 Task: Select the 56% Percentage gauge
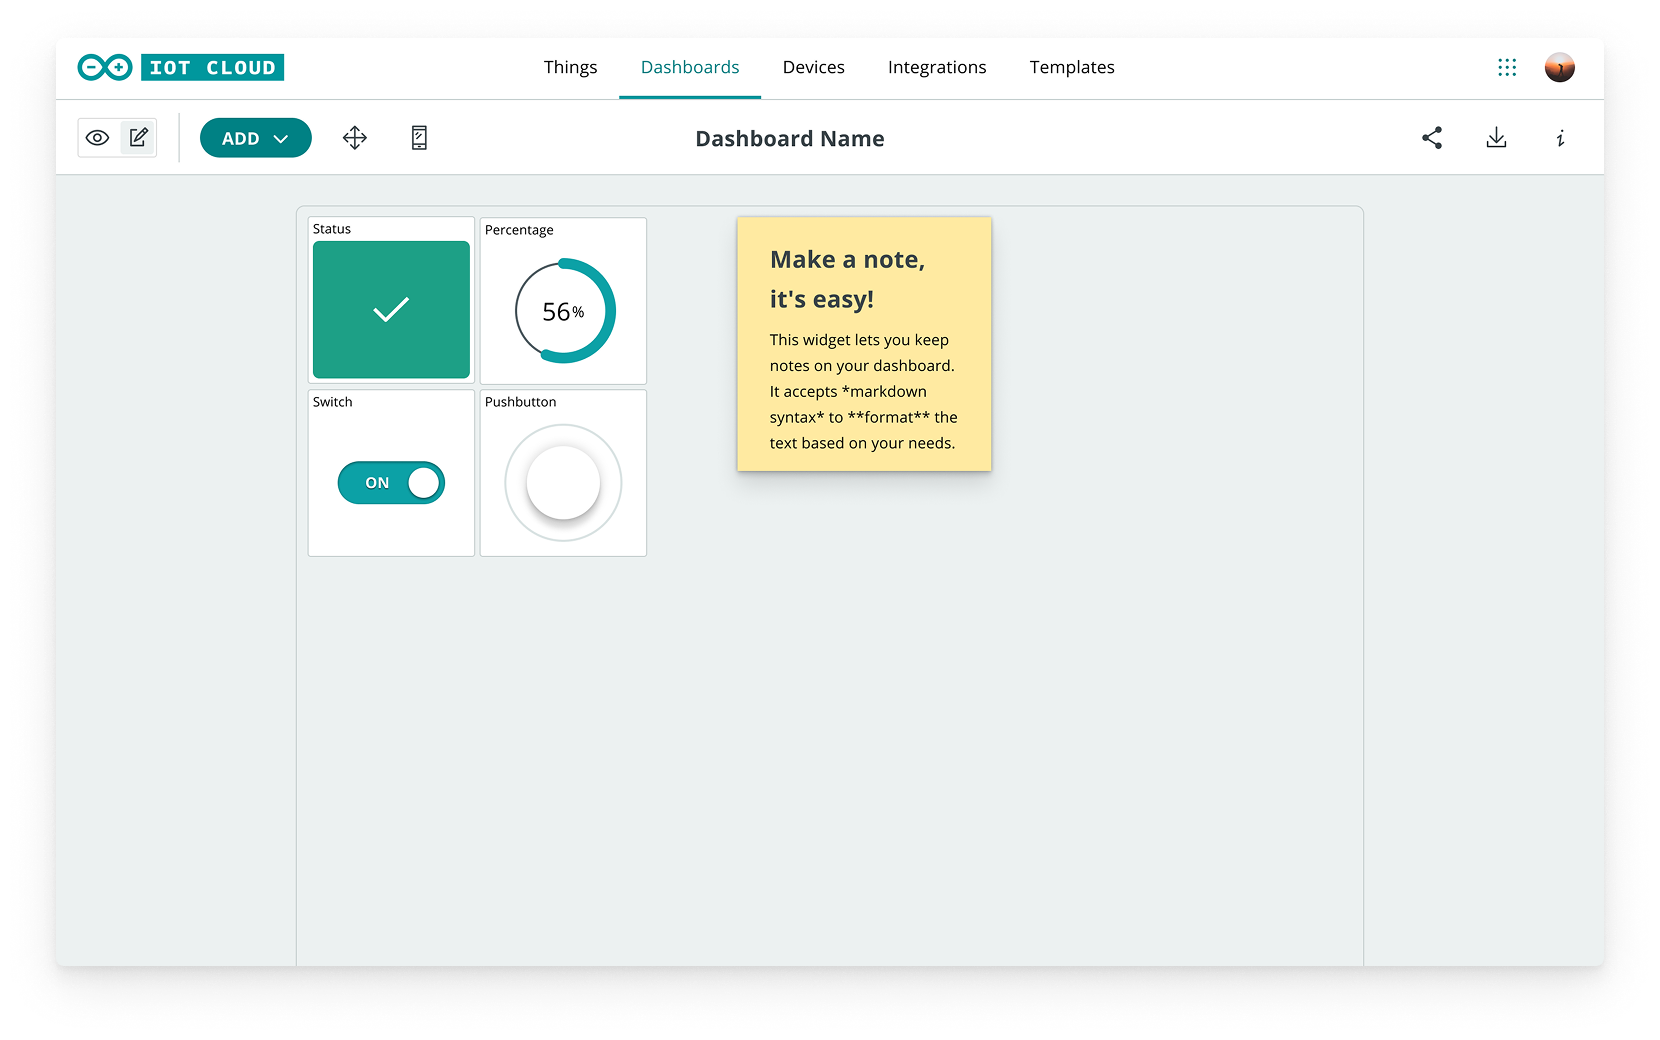point(564,311)
